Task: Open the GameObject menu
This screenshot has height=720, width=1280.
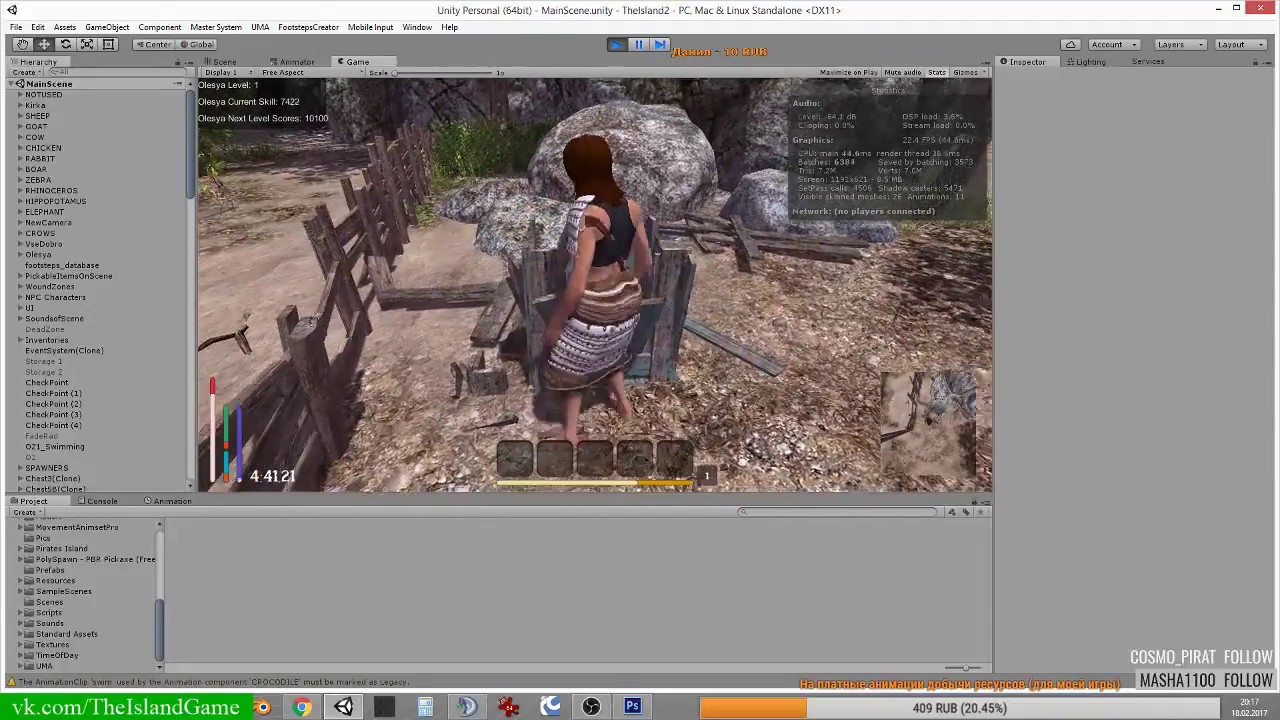Action: click(107, 27)
